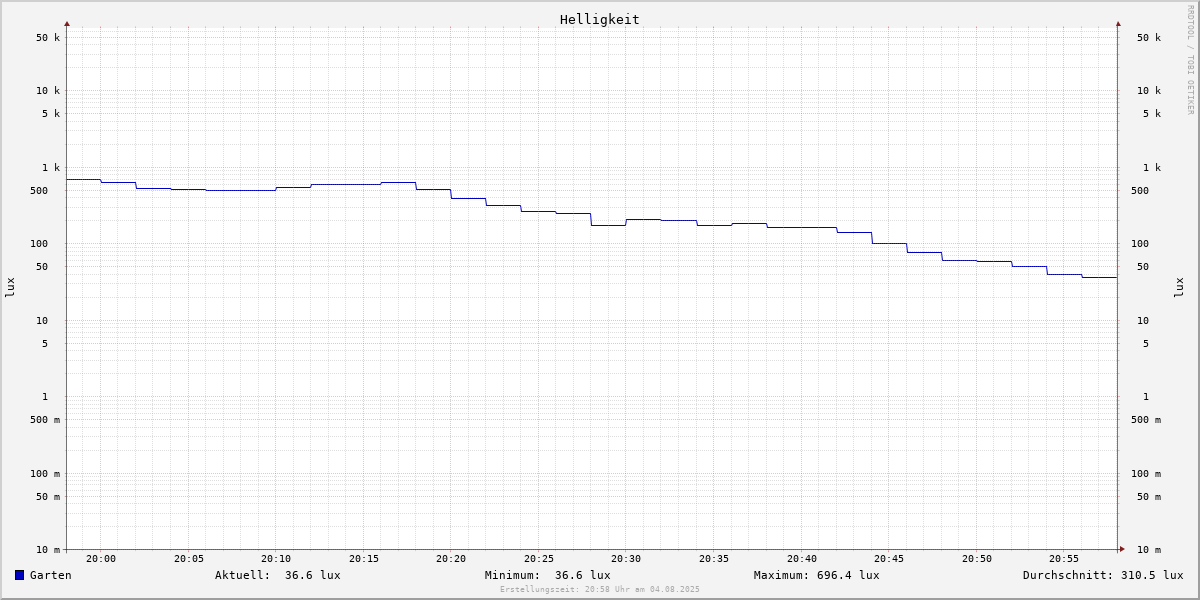This screenshot has width=1200, height=600.
Task: Click the 20:10 time axis label
Action: click(x=276, y=559)
